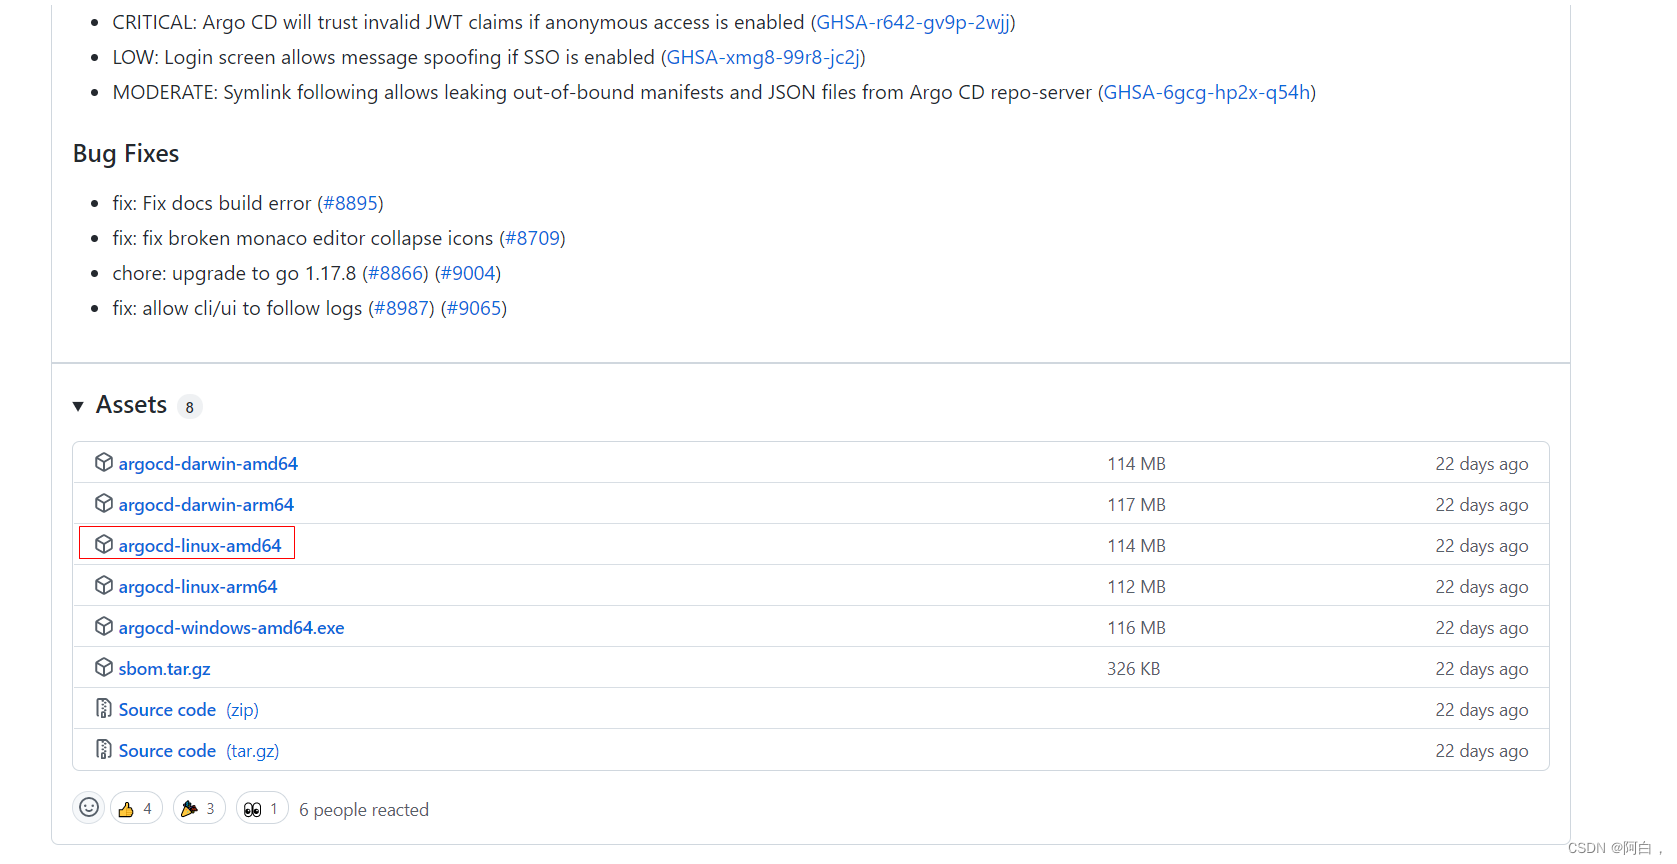This screenshot has width=1677, height=864.
Task: Click package icon beside argocd-darwin-arm64
Action: (104, 503)
